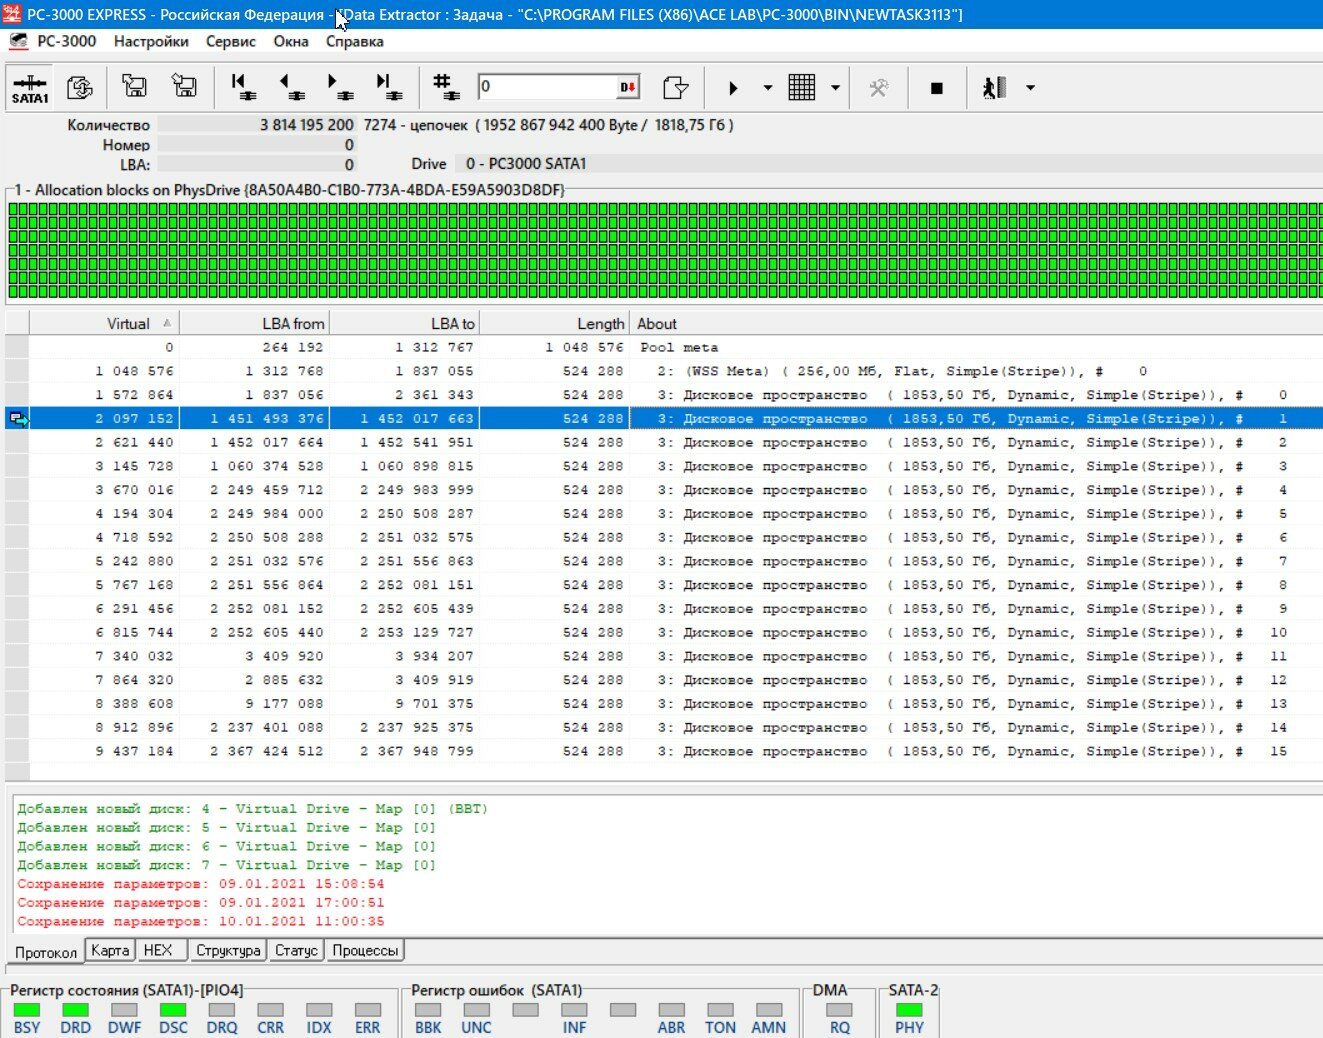Click the SATA1 port selection icon
1323x1038 pixels.
pyautogui.click(x=30, y=88)
